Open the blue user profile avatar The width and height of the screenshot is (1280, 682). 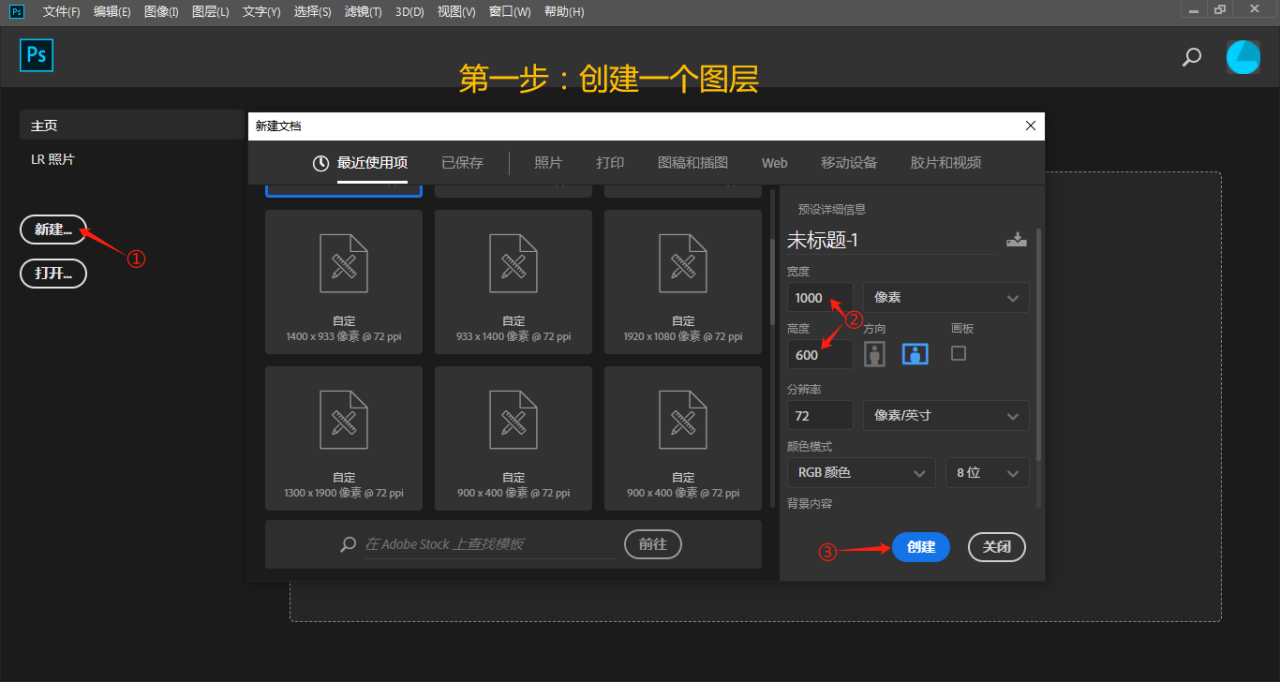1243,57
